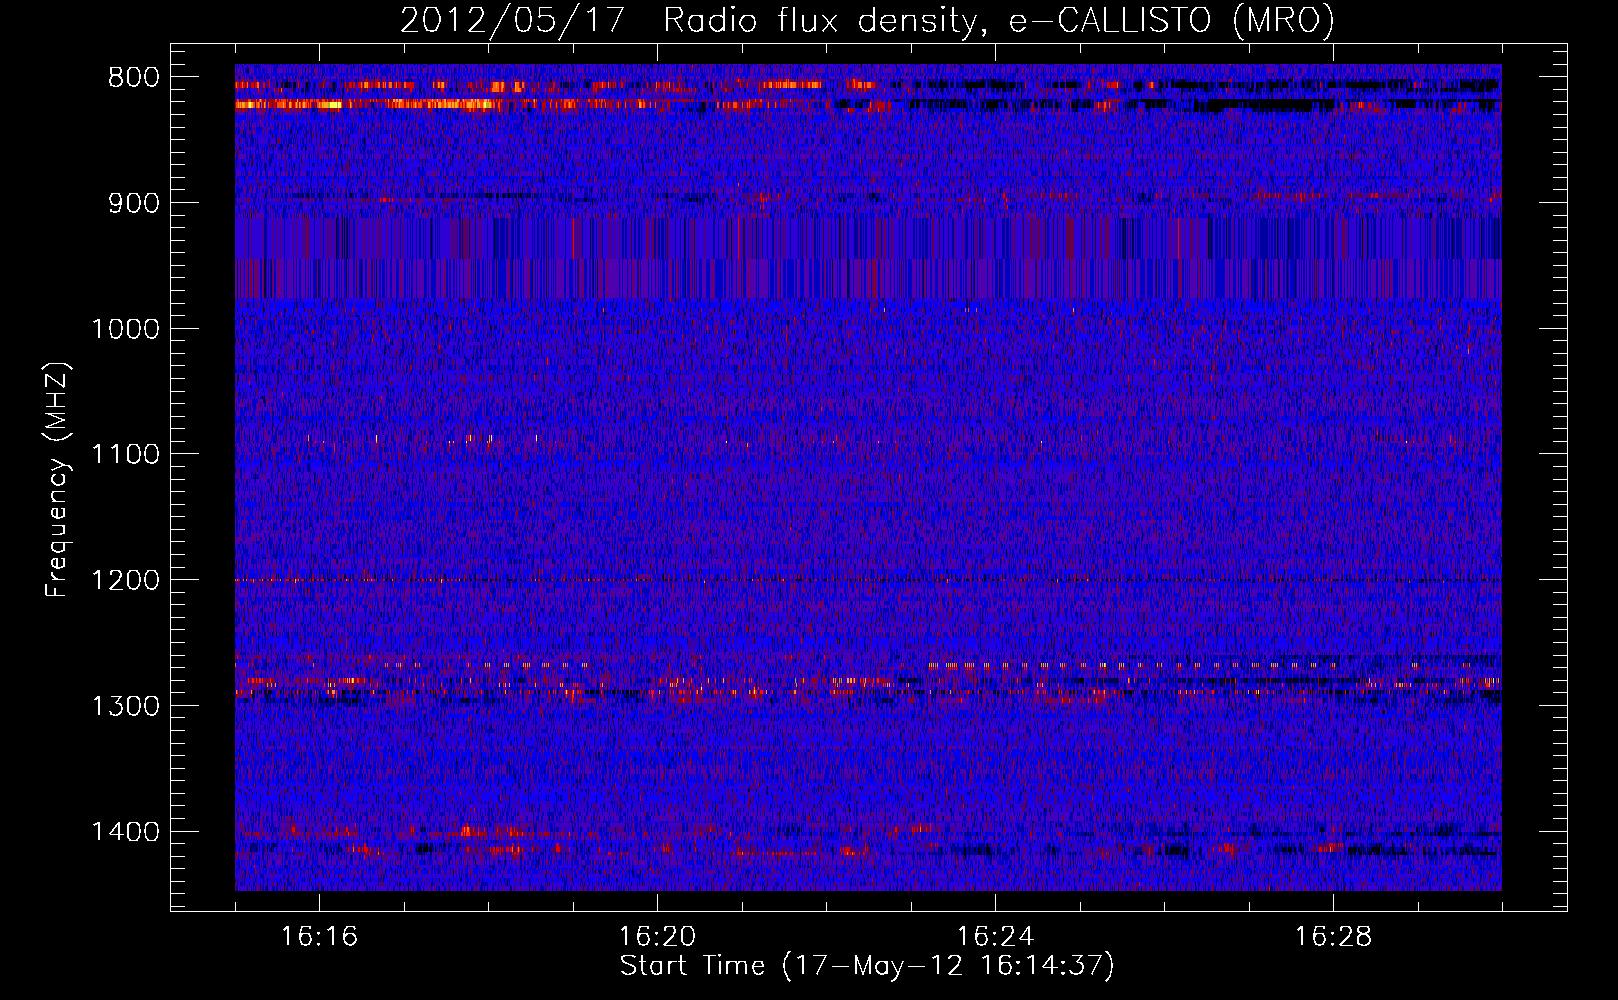Click the 1200 frequency axis label
This screenshot has height=1000, width=1618.
click(x=125, y=581)
